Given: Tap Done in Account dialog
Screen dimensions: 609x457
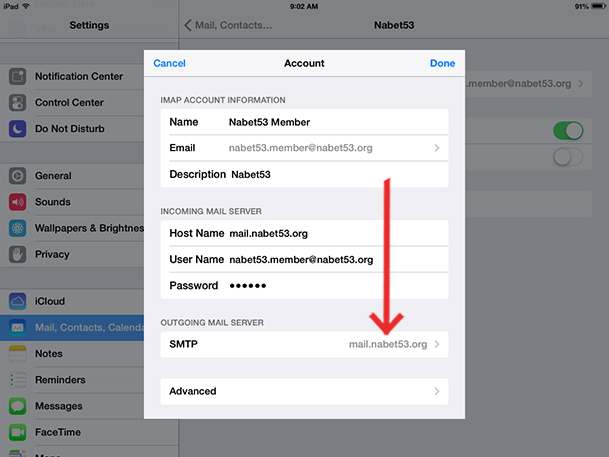Looking at the screenshot, I should coord(442,63).
